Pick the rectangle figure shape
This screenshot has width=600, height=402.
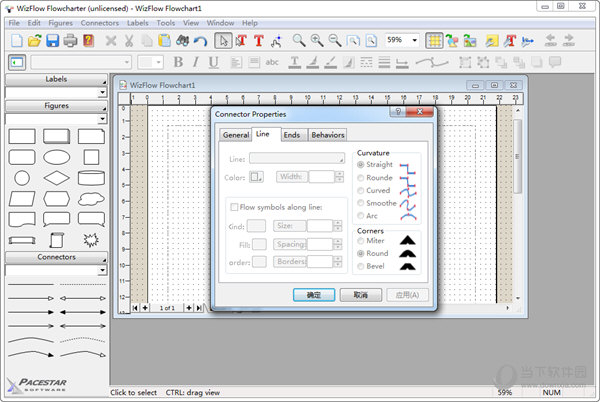(x=22, y=136)
